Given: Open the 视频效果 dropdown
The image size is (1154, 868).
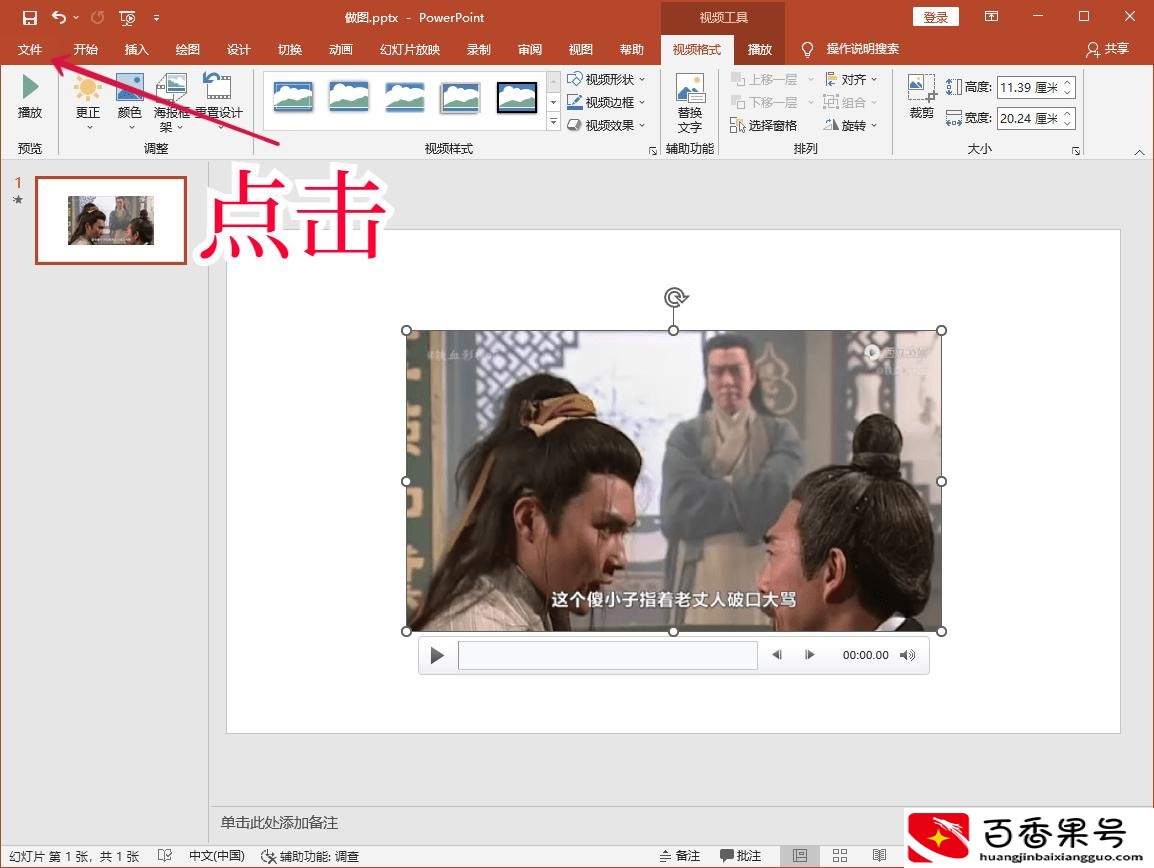Looking at the screenshot, I should (606, 125).
